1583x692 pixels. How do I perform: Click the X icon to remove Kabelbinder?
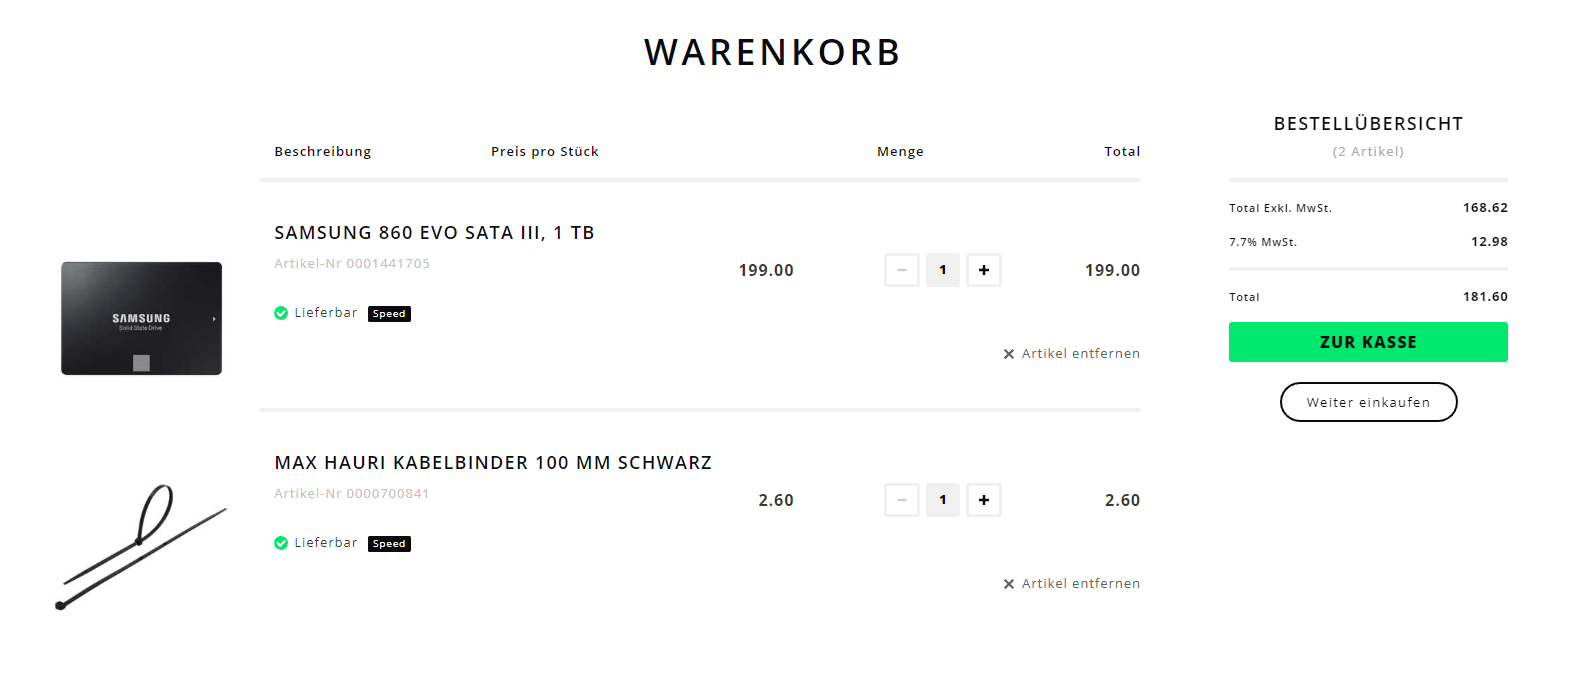click(1009, 584)
